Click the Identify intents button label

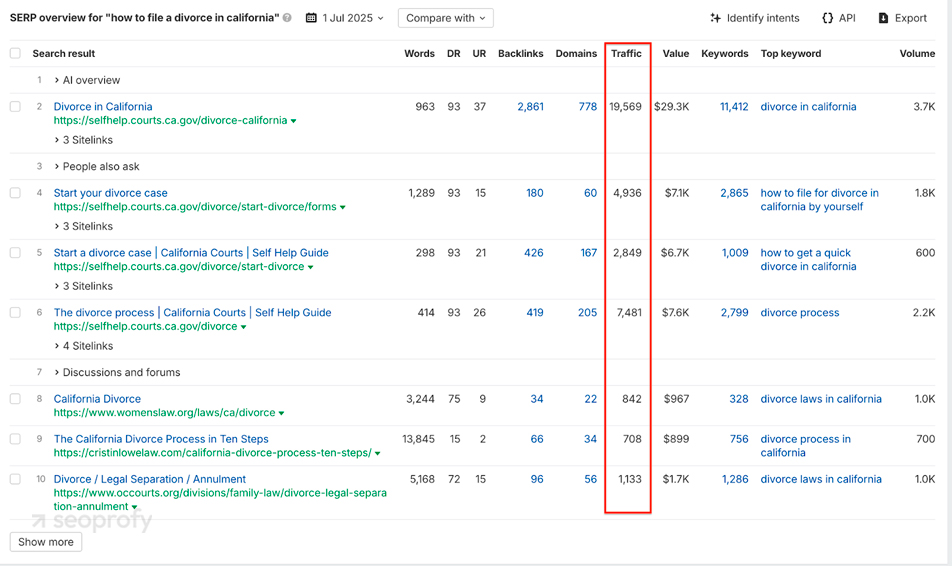(x=763, y=18)
